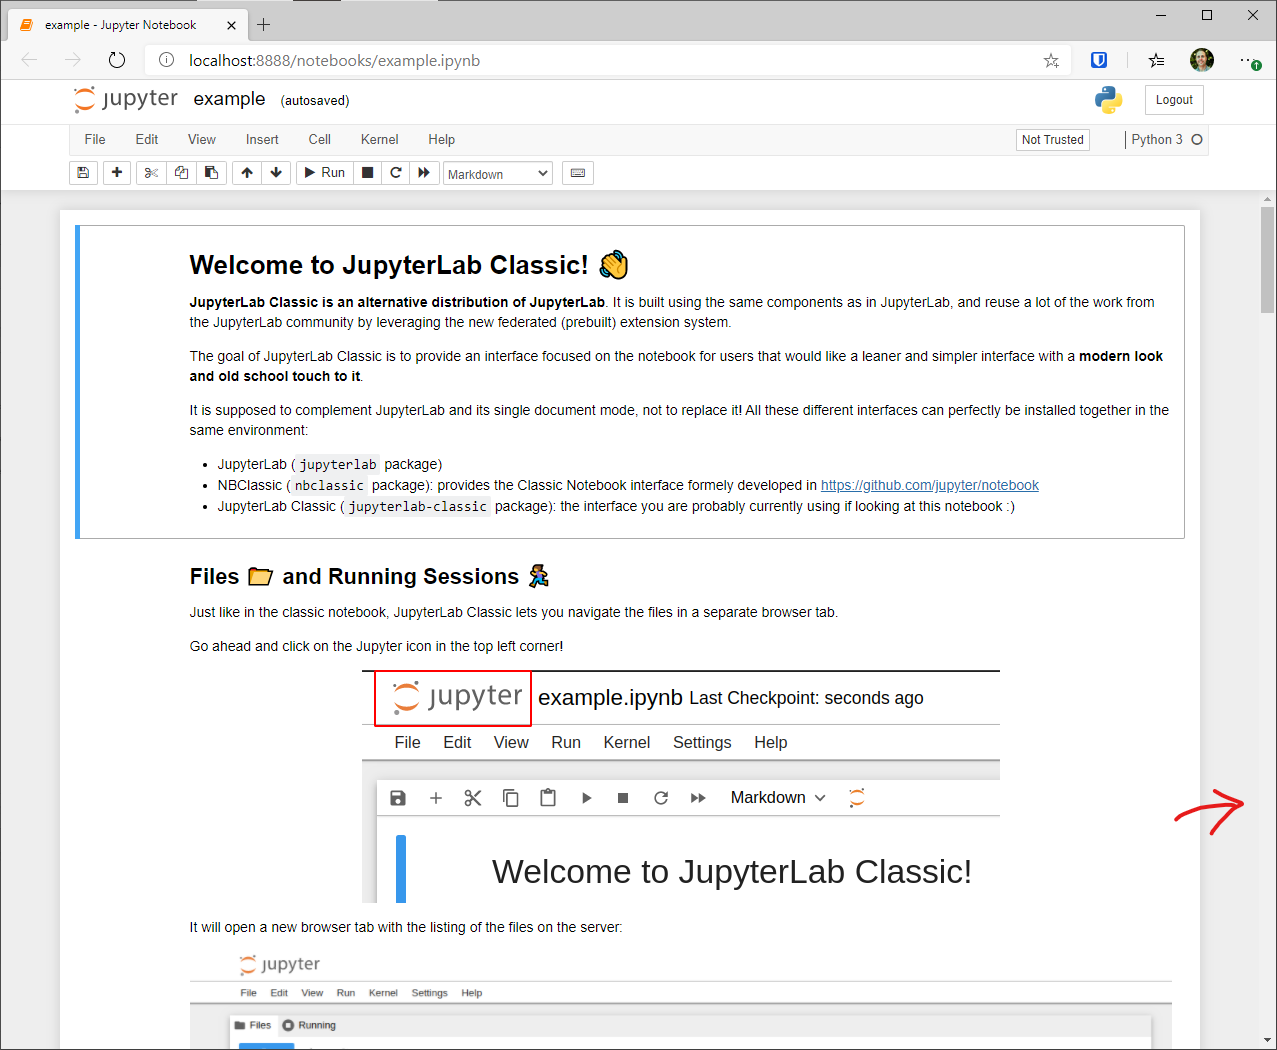Move selected cell up arrow
1277x1050 pixels.
click(247, 173)
